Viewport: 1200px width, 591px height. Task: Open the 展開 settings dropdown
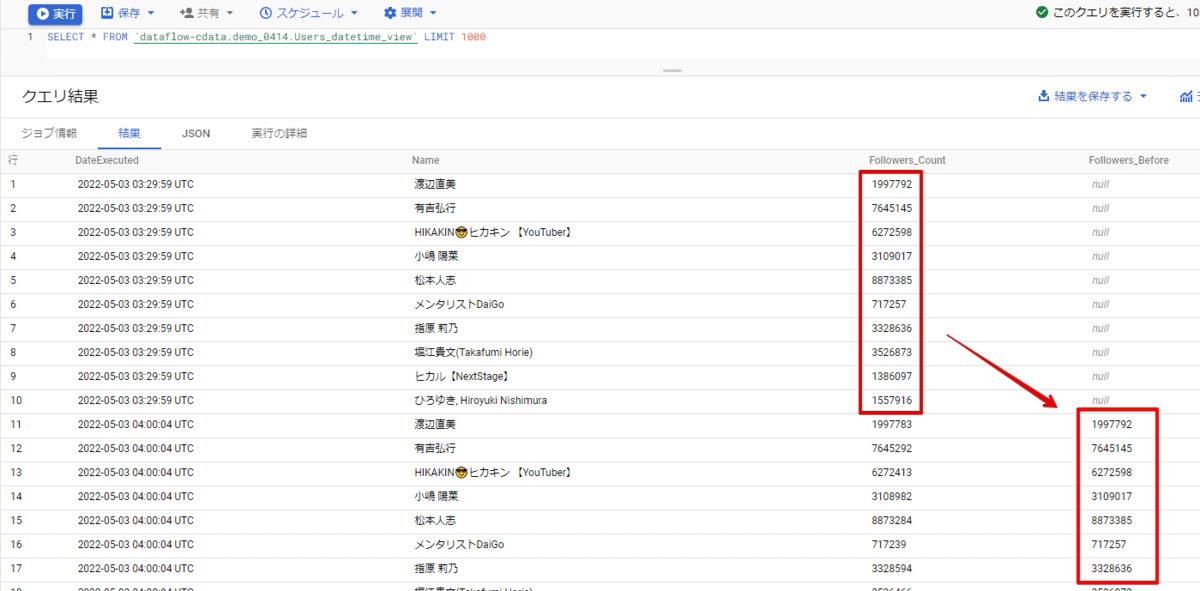(x=410, y=13)
